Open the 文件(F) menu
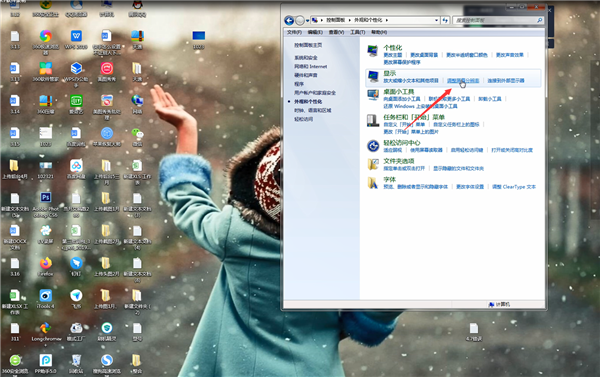This screenshot has height=377, width=600. pos(294,32)
